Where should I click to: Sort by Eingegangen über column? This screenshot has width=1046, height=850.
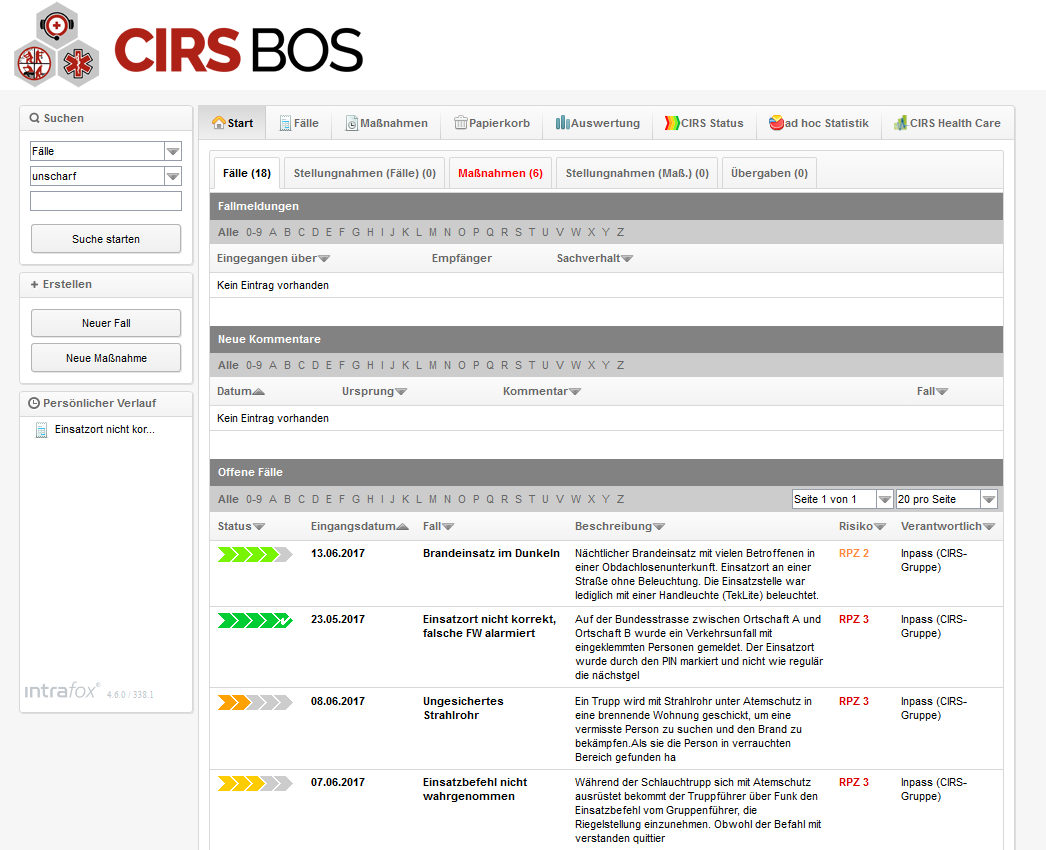click(x=273, y=258)
